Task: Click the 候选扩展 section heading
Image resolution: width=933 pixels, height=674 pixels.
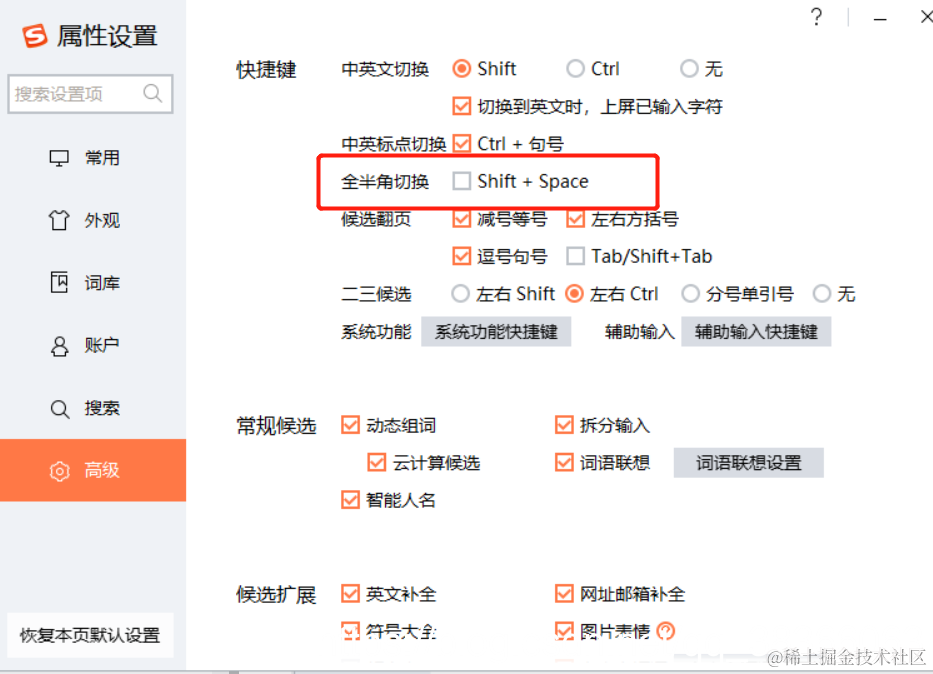Action: (x=276, y=594)
